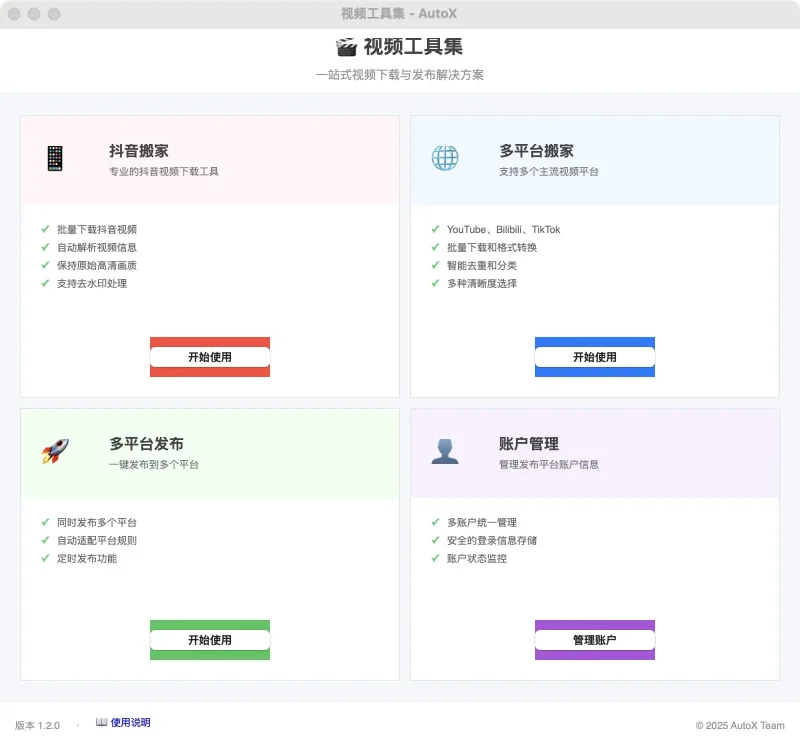The height and width of the screenshot is (750, 800).
Task: Click feature text 多种清晰度选择
Action: [482, 283]
